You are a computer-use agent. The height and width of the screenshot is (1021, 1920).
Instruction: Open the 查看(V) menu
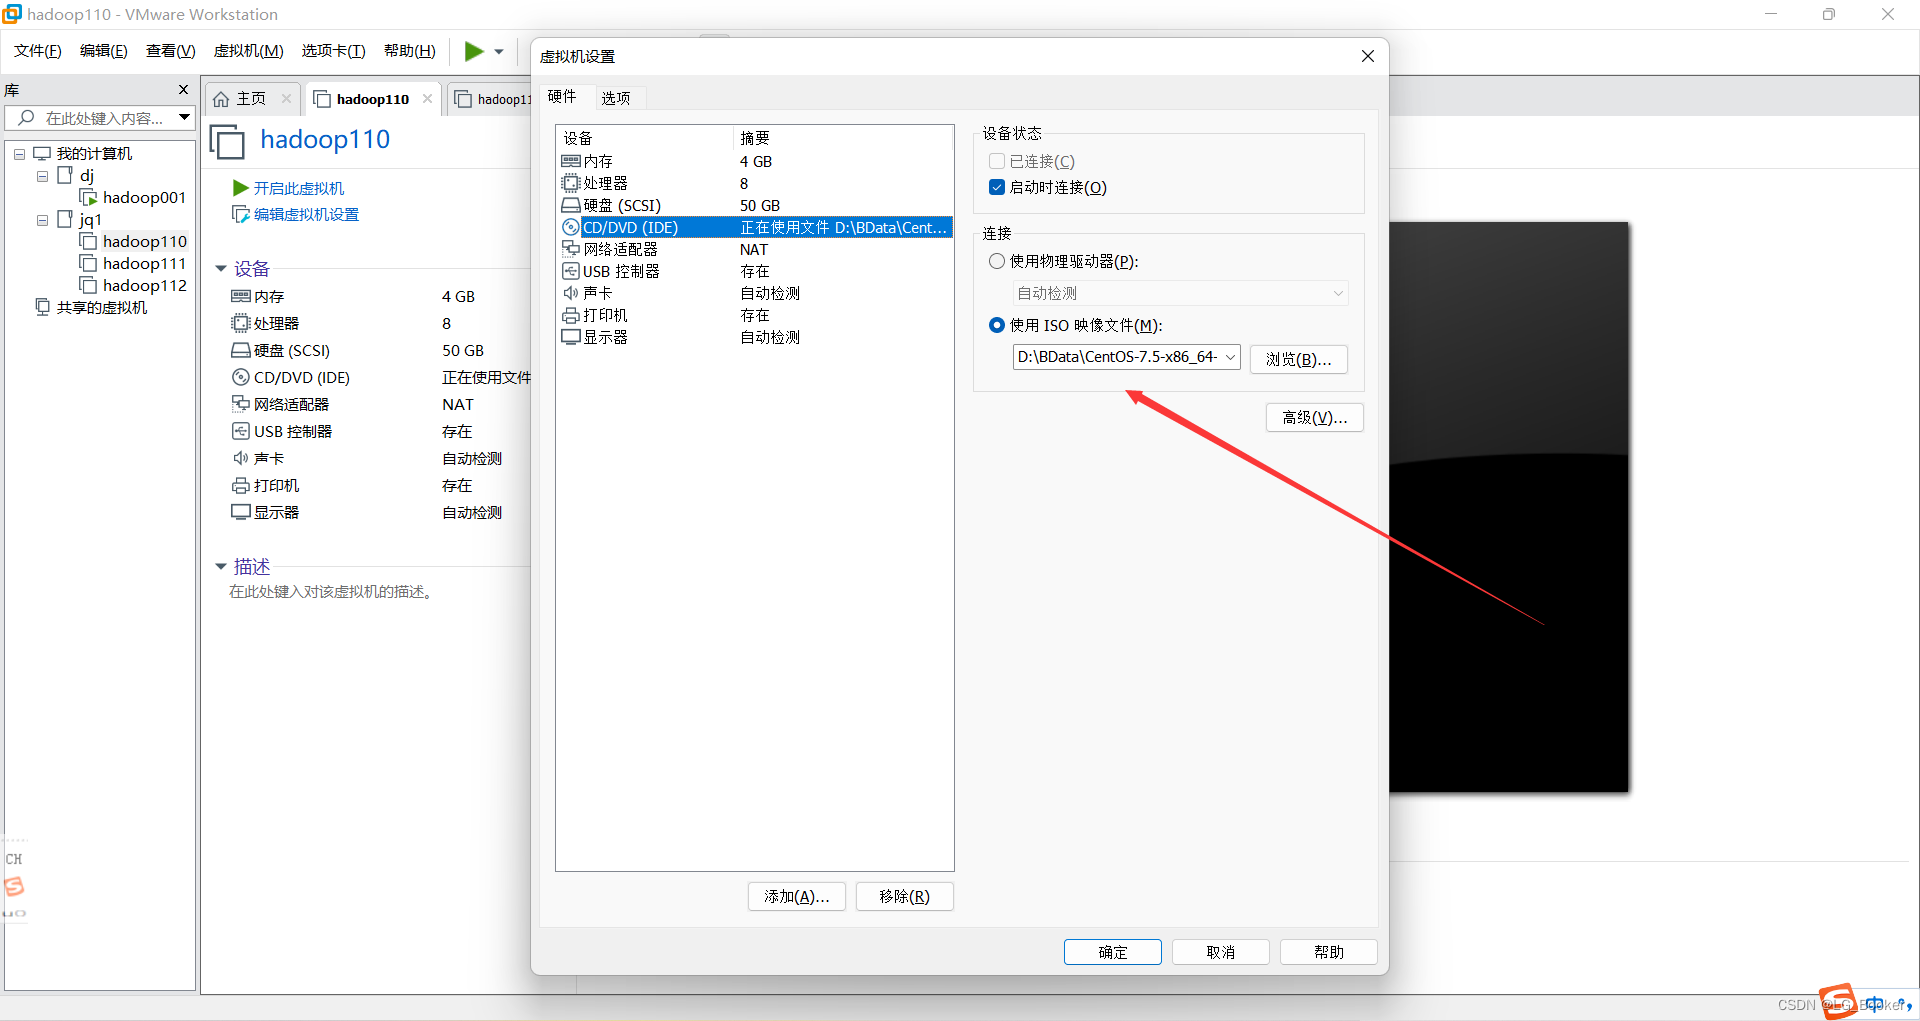[x=171, y=51]
